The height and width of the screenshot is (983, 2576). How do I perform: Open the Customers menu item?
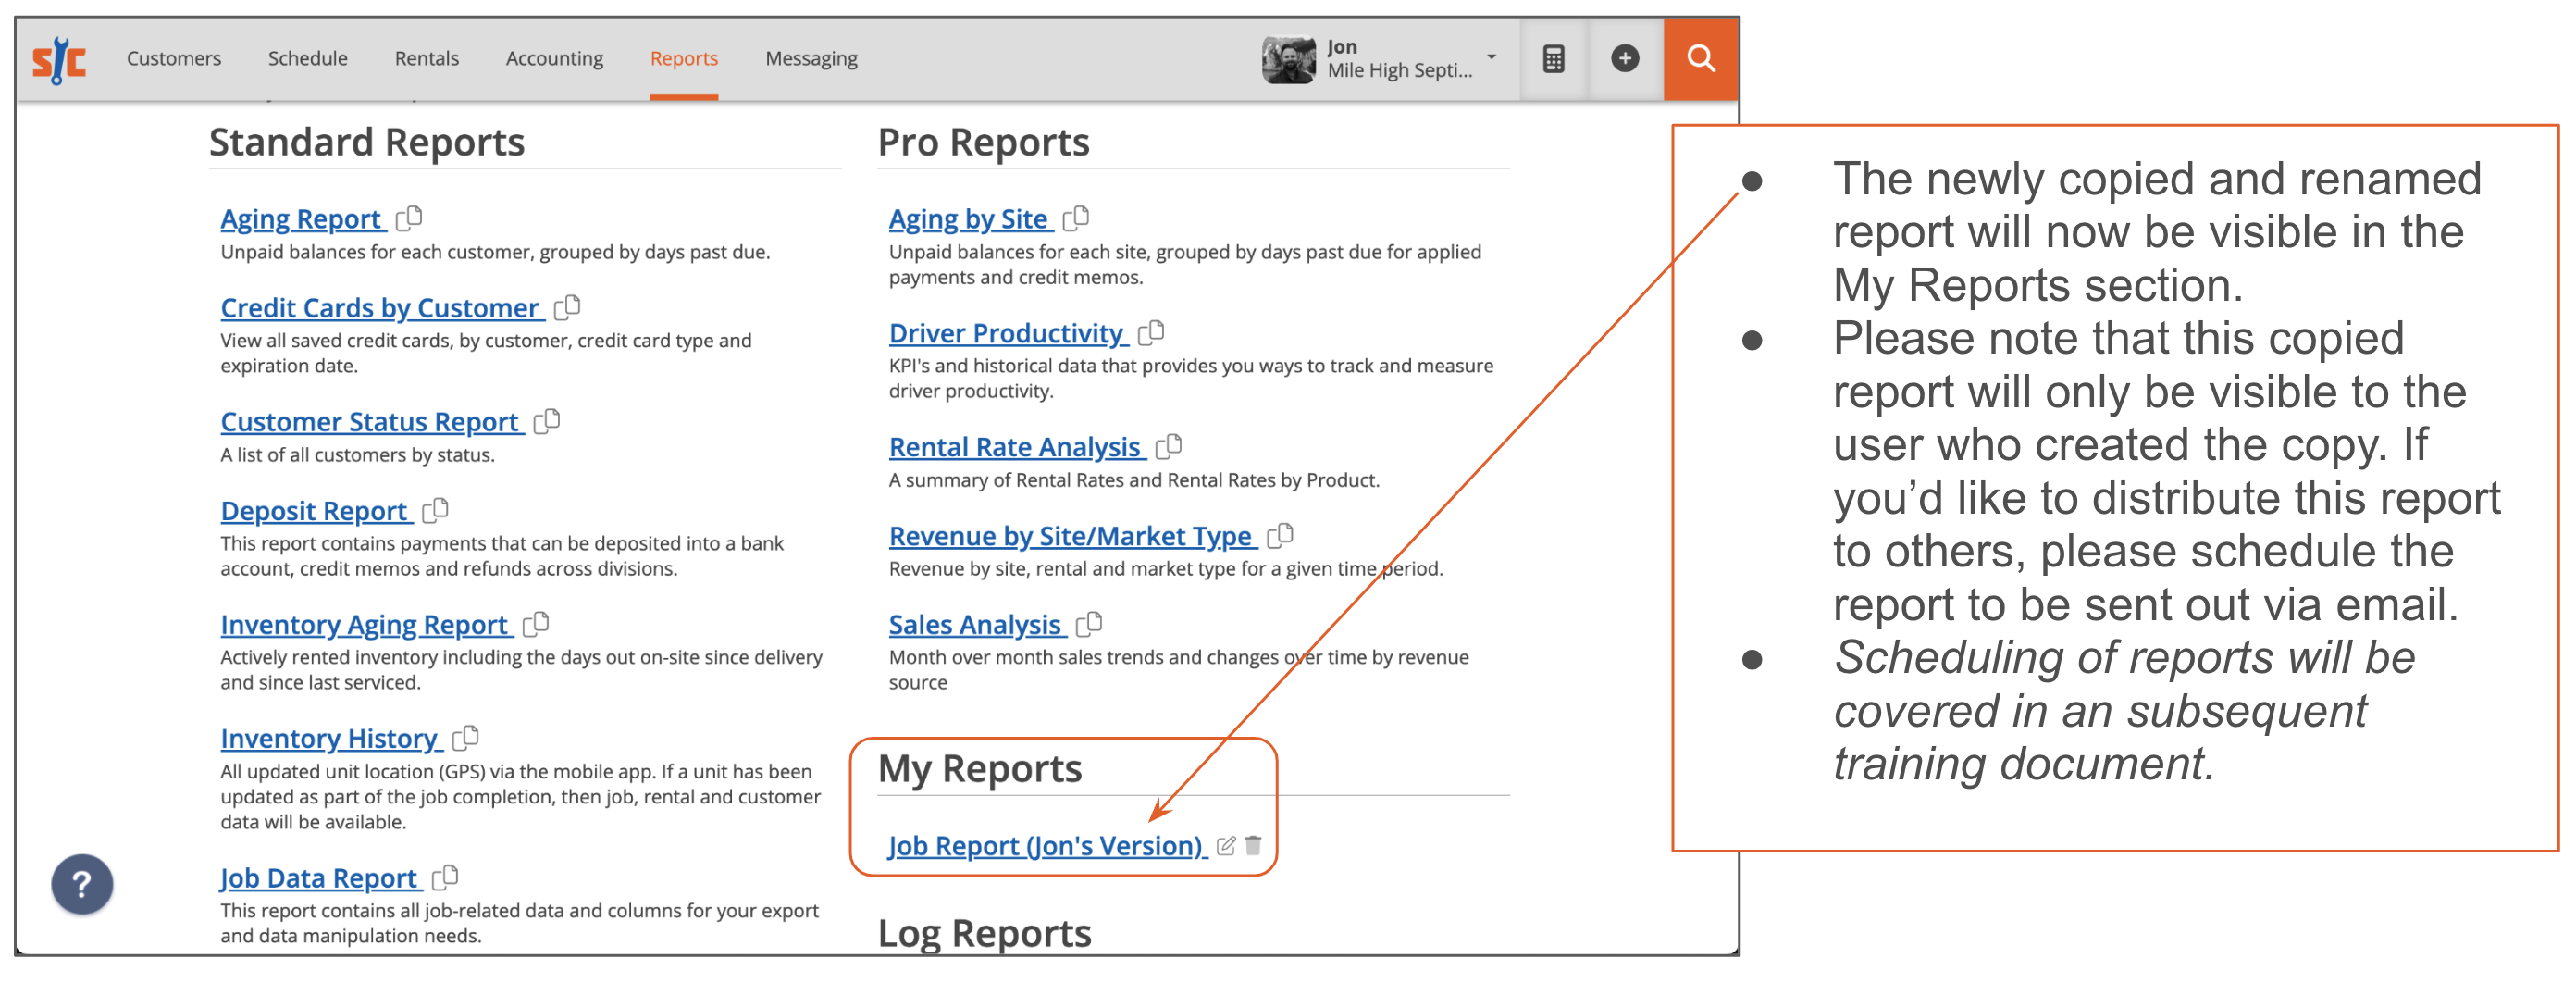click(173, 58)
